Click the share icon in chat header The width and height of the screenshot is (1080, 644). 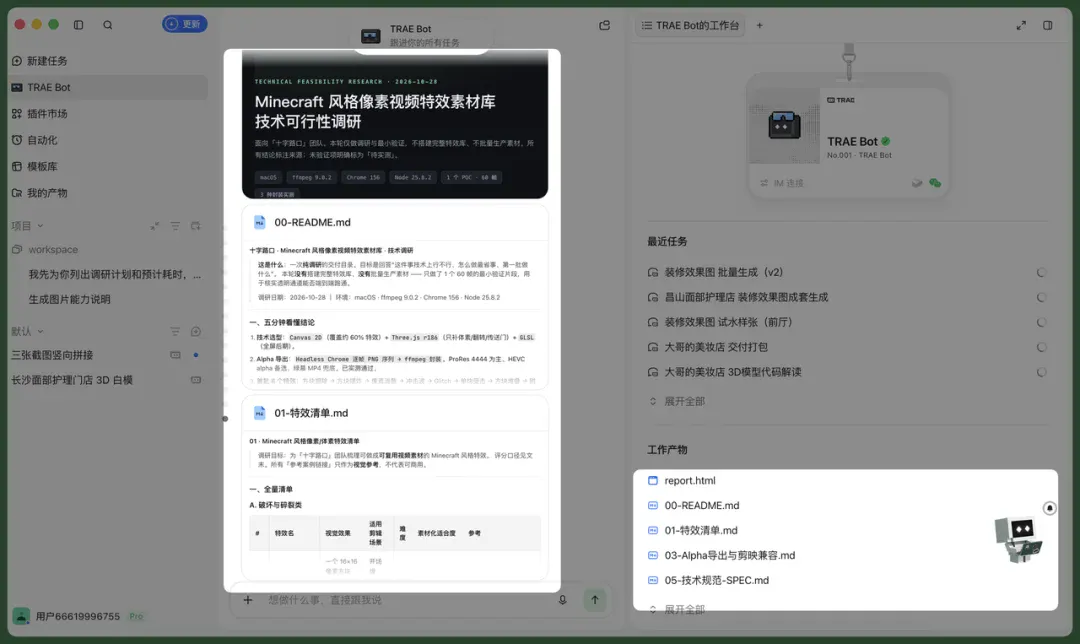click(605, 25)
